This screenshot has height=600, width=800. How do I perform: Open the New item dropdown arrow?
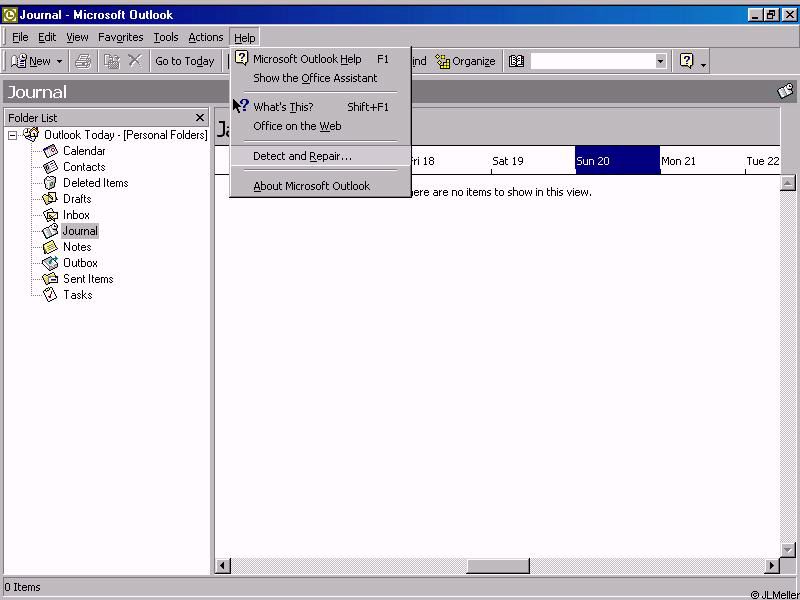click(59, 61)
